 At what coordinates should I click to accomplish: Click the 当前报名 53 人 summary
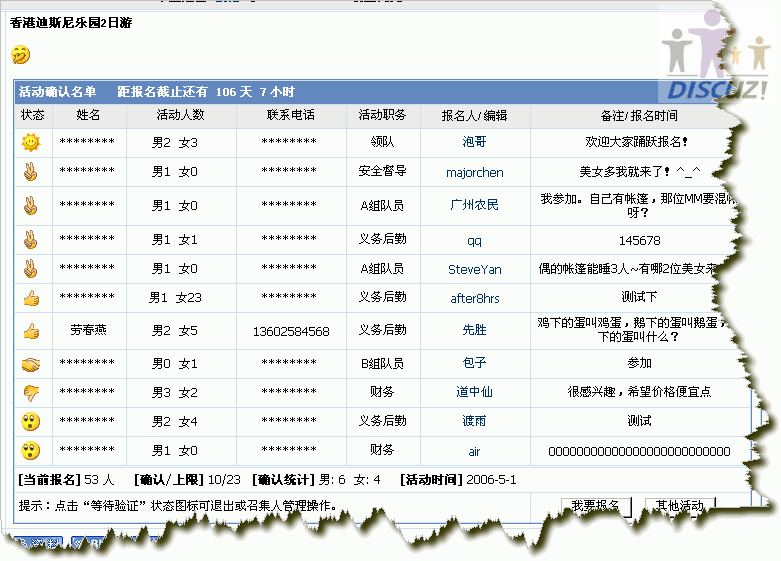(66, 480)
